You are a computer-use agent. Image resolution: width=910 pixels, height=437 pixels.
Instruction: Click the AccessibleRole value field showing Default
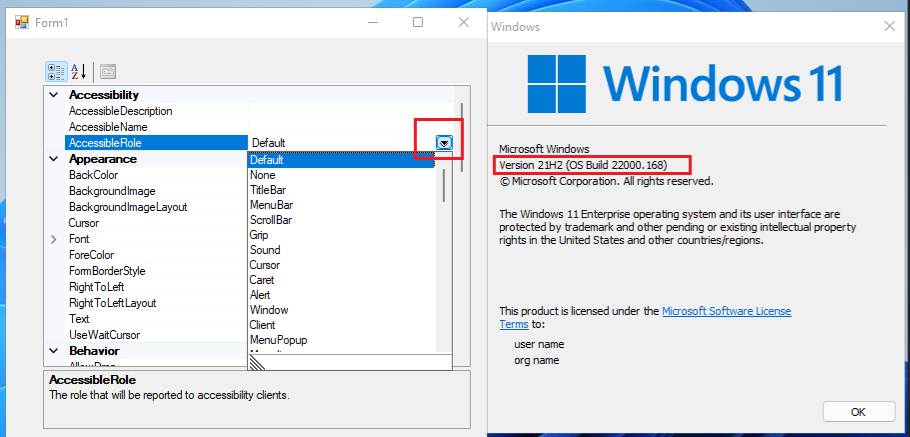point(342,143)
